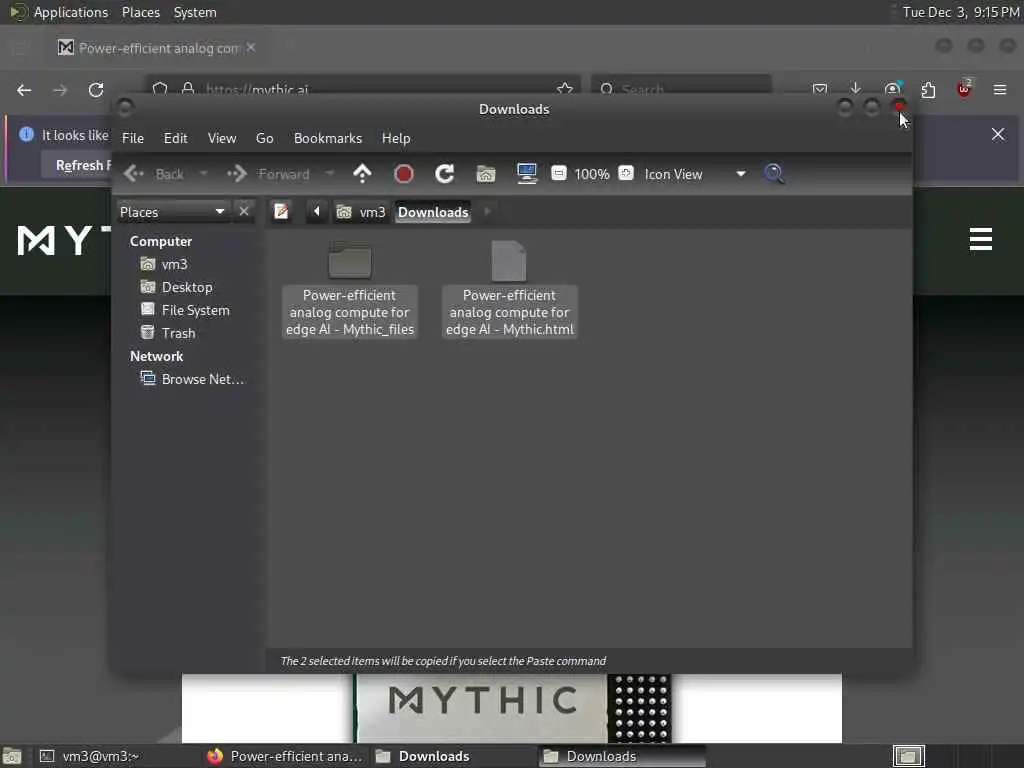Zoom in with the plus icon
This screenshot has height=768, width=1024.
(x=626, y=173)
